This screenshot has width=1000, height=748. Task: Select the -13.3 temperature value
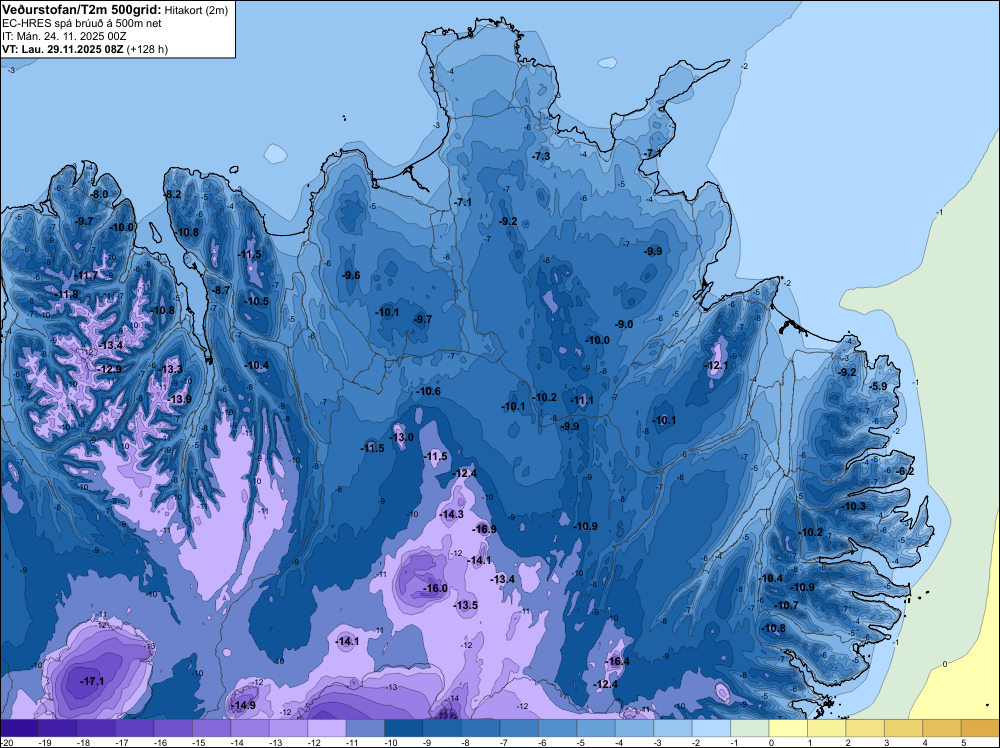click(170, 369)
